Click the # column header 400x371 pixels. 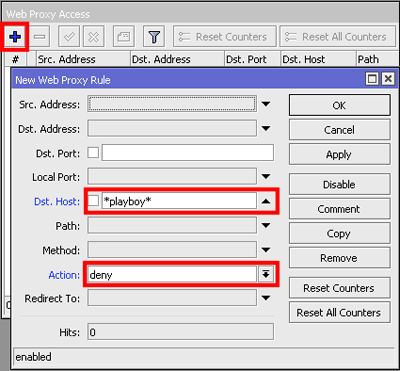click(x=16, y=59)
